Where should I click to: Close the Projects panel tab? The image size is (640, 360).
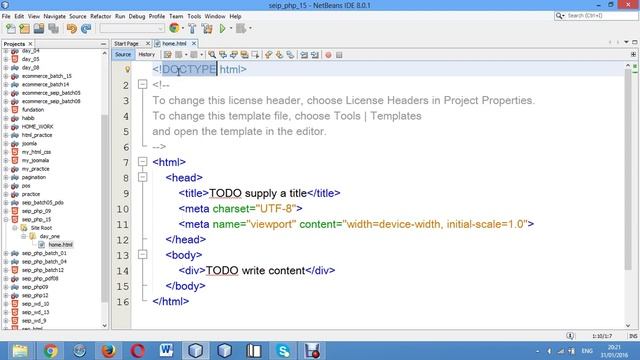pyautogui.click(x=31, y=44)
